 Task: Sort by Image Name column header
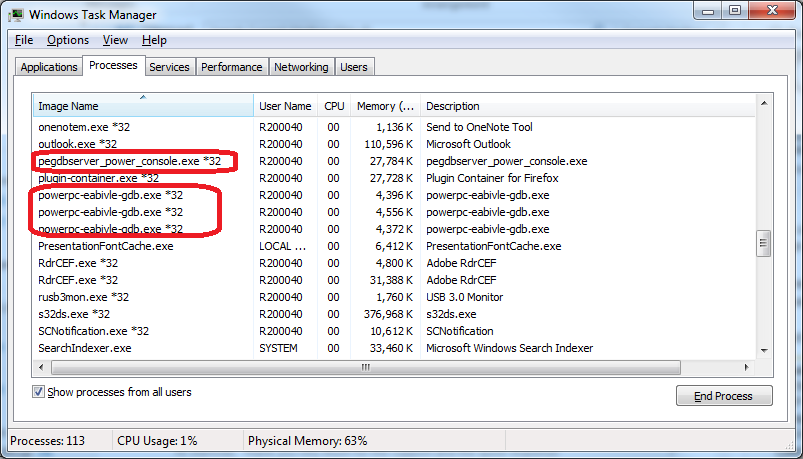(x=143, y=106)
